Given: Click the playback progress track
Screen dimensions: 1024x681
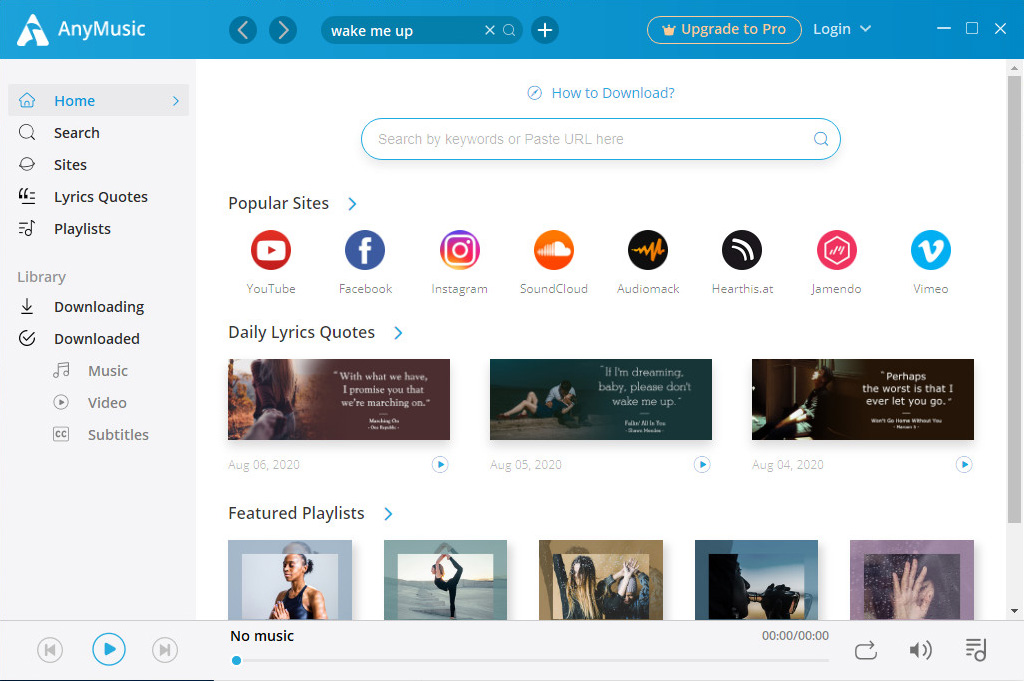Looking at the screenshot, I should (530, 661).
